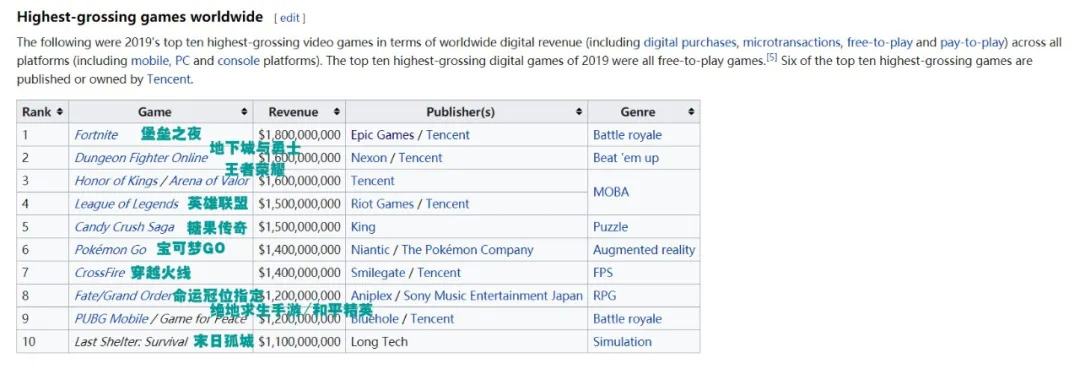The width and height of the screenshot is (1080, 369).
Task: Click the microtransactions link in intro
Action: 791,42
